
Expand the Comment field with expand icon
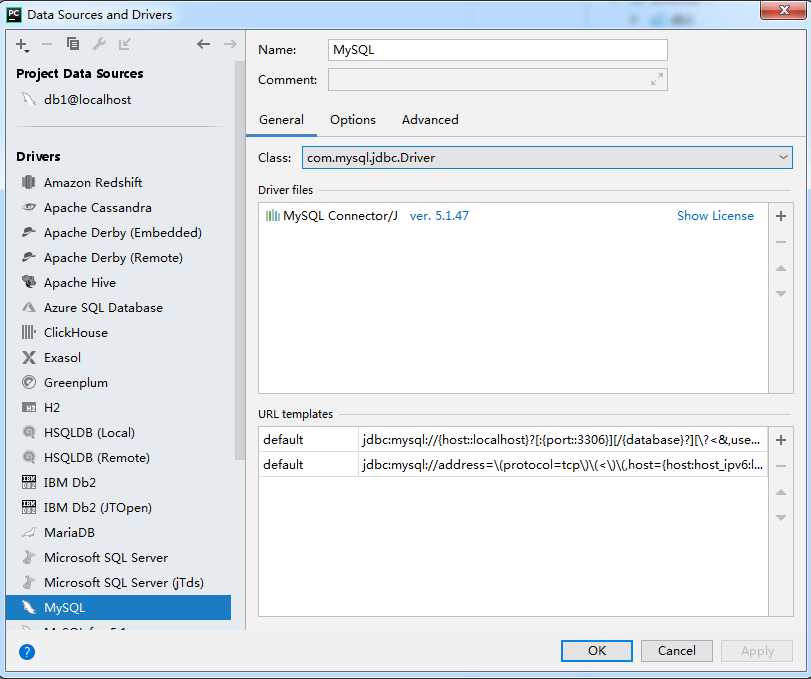[656, 80]
